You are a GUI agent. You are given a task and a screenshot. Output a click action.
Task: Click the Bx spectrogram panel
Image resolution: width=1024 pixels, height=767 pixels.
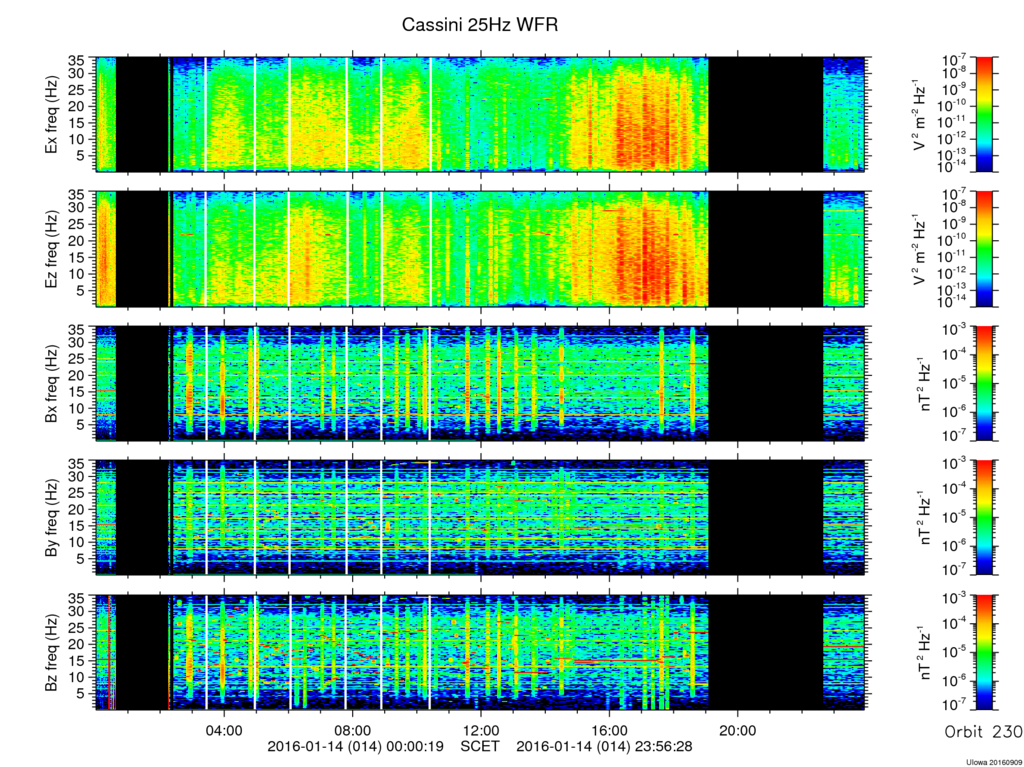pos(481,384)
